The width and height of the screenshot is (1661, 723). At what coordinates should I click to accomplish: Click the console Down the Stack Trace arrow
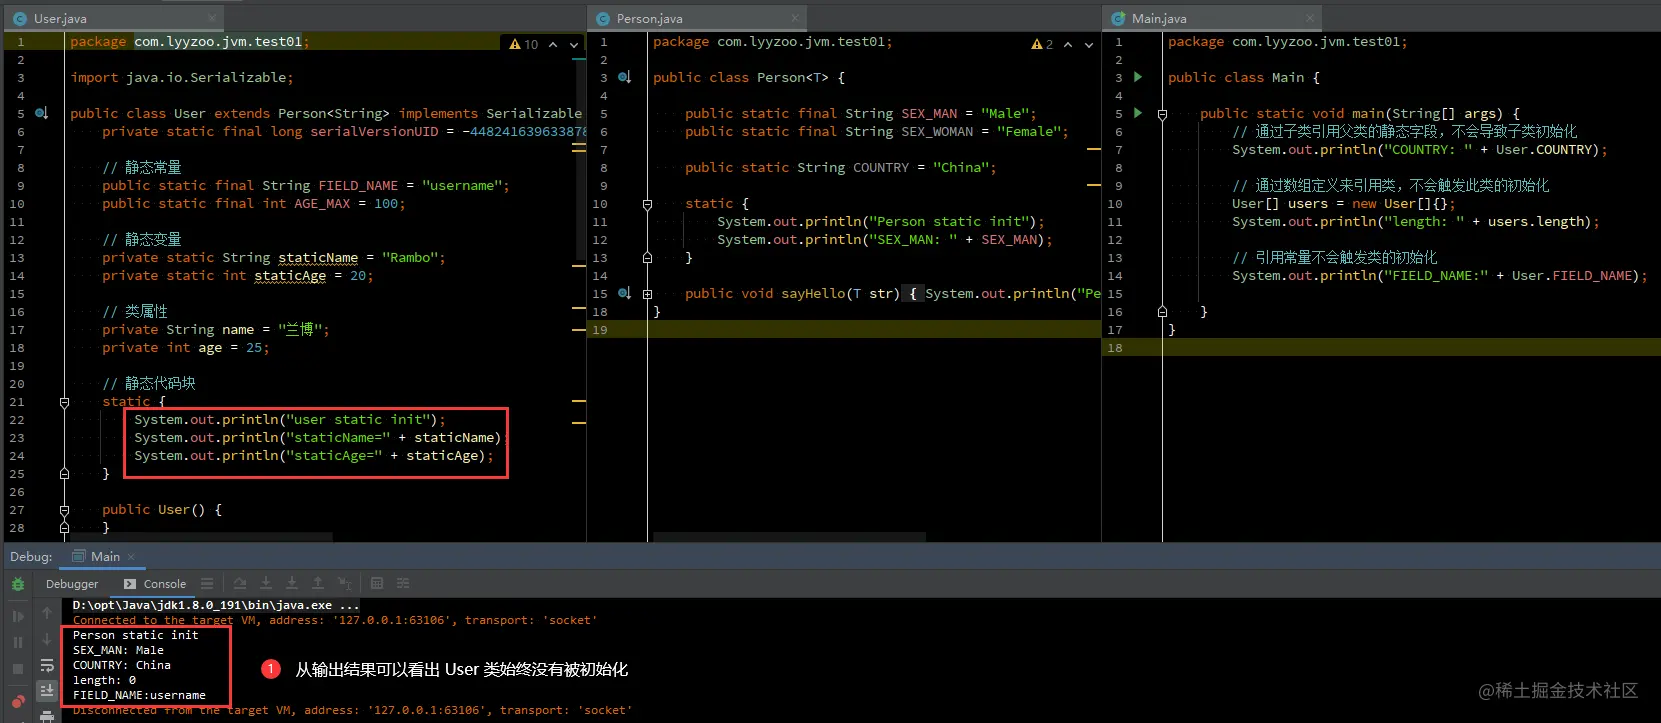(47, 638)
